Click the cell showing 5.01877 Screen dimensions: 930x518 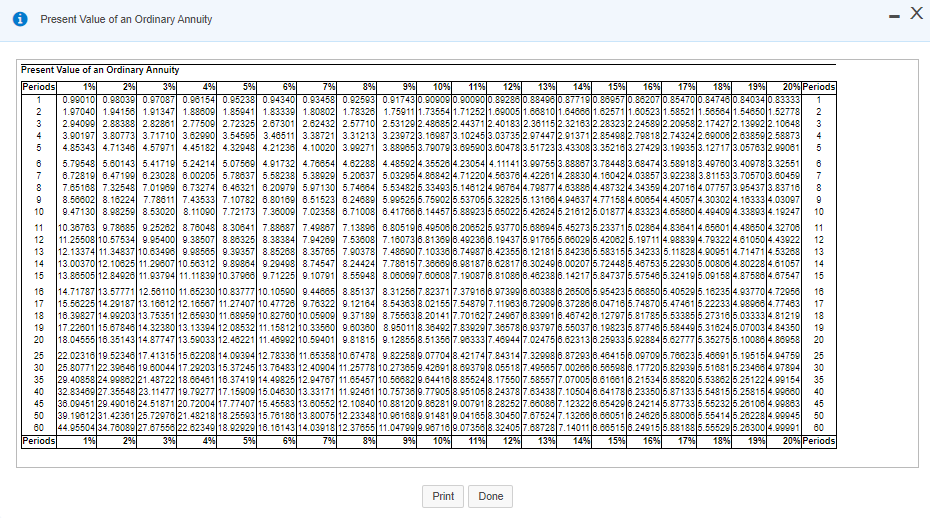(610, 211)
